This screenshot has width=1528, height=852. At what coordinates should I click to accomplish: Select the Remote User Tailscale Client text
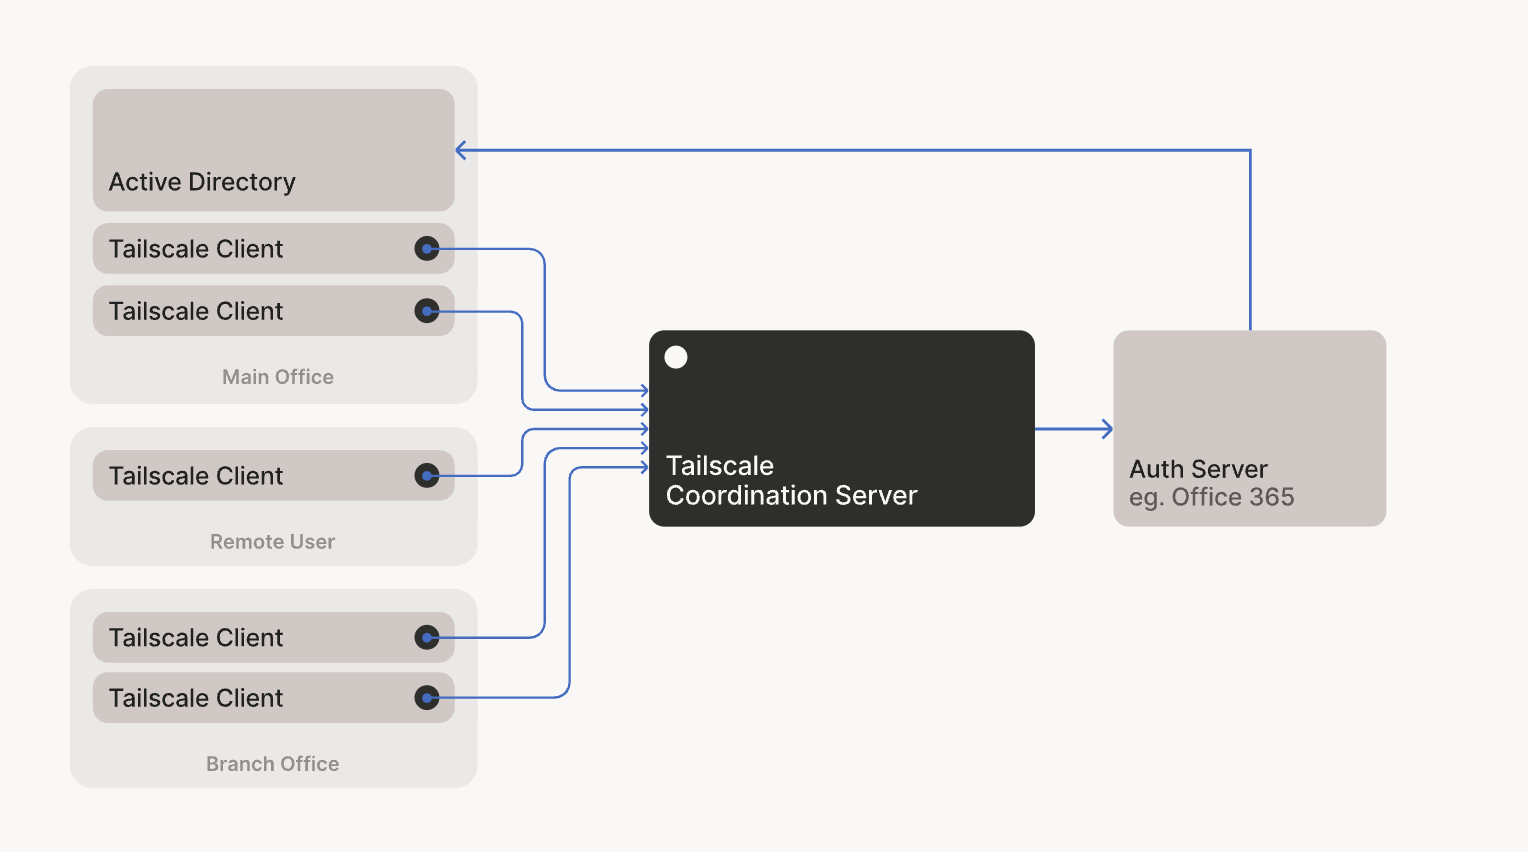(x=196, y=476)
